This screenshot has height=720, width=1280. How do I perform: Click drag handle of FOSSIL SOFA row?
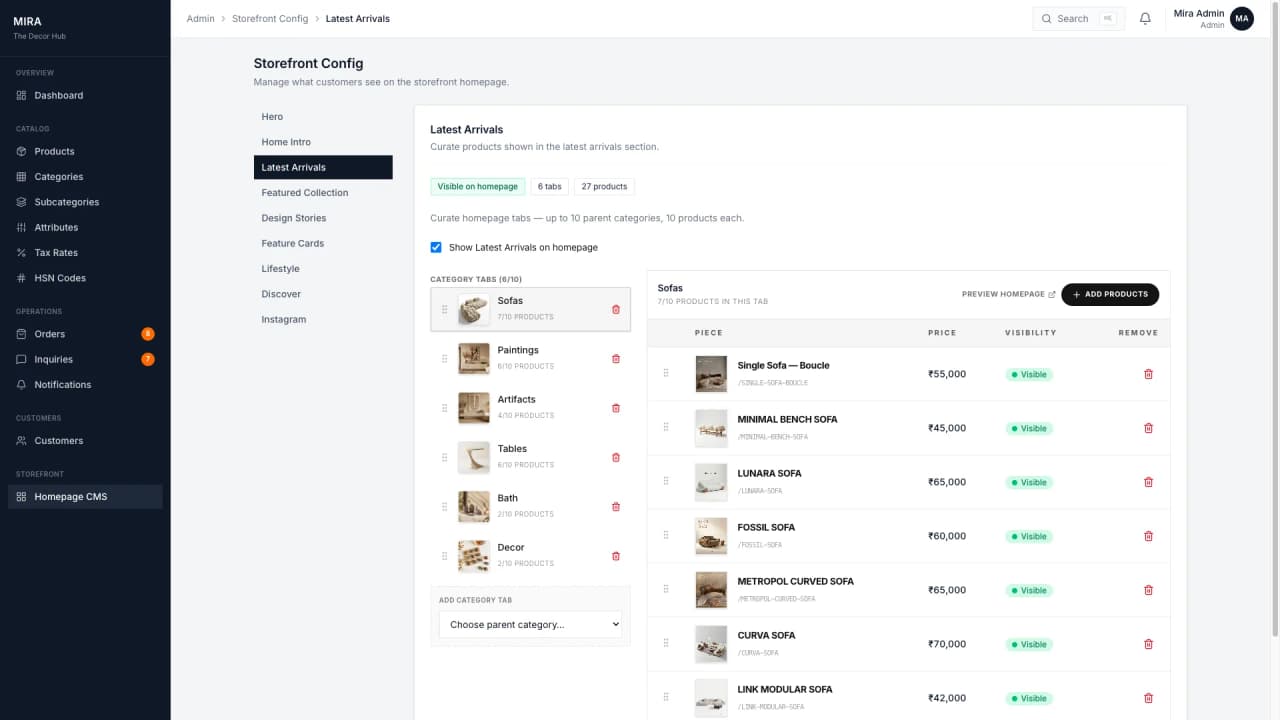click(666, 535)
